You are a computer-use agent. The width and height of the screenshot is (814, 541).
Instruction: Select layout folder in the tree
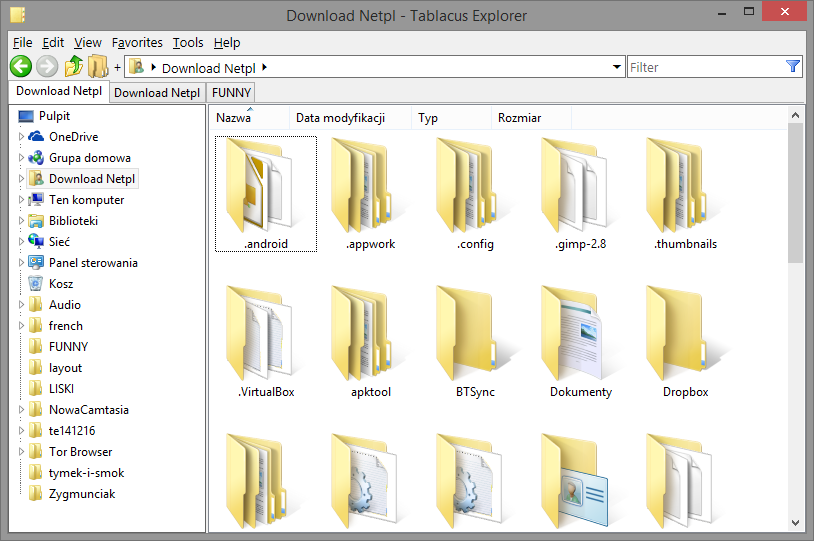point(65,368)
